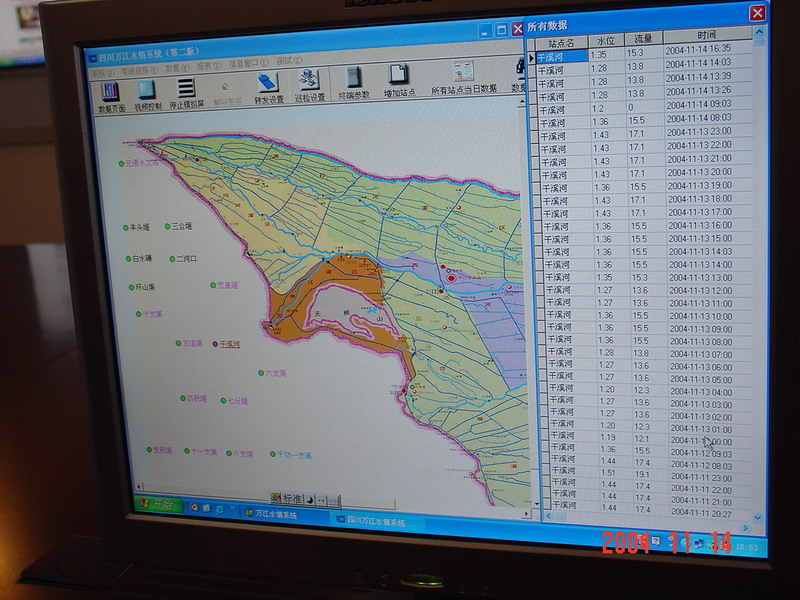Select the green marker beside 六支渠
This screenshot has width=800, height=600.
(x=261, y=373)
